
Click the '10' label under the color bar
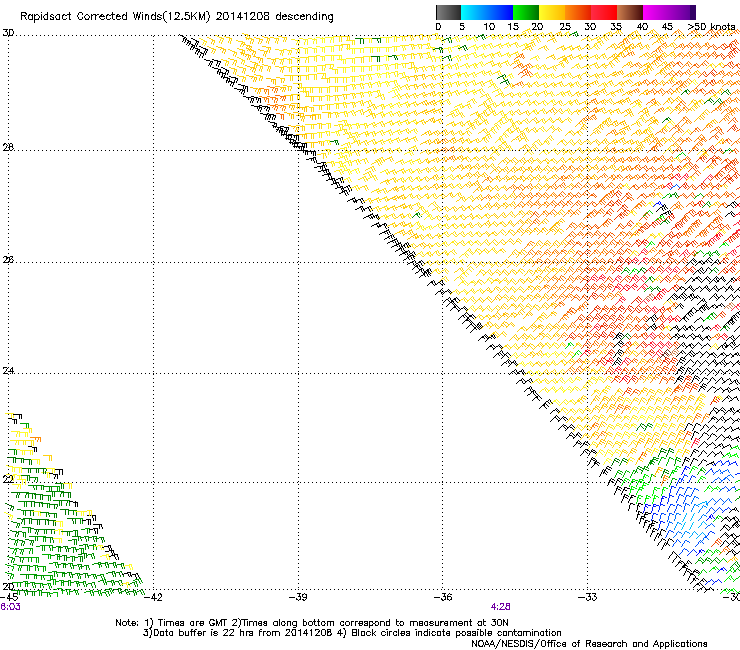coord(489,27)
